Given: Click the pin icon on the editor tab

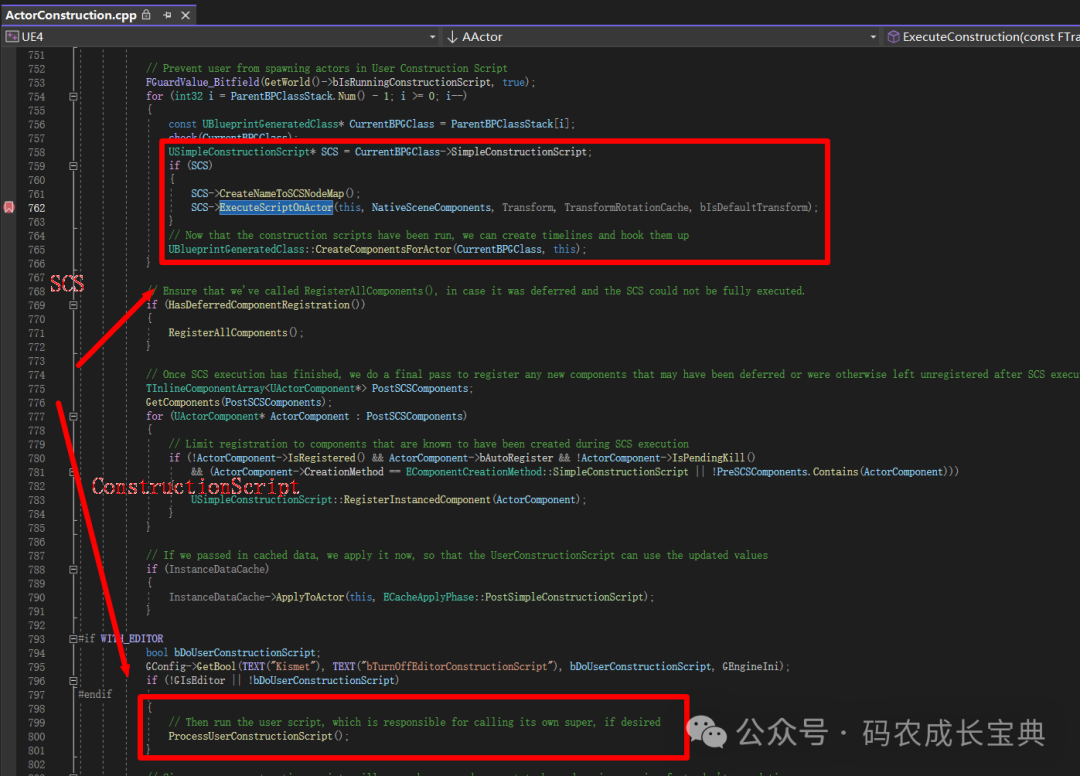Looking at the screenshot, I should click(x=166, y=15).
